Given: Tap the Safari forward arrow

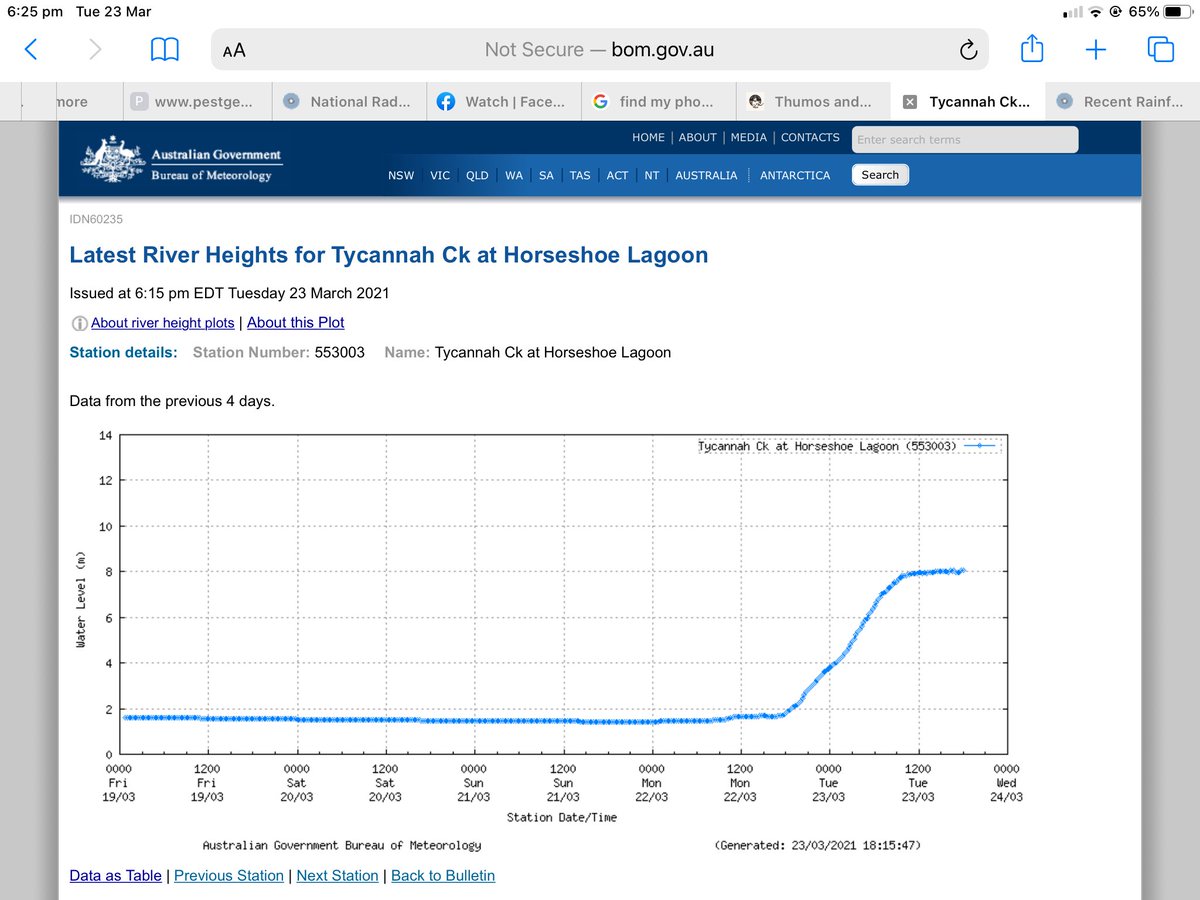Looking at the screenshot, I should (95, 49).
